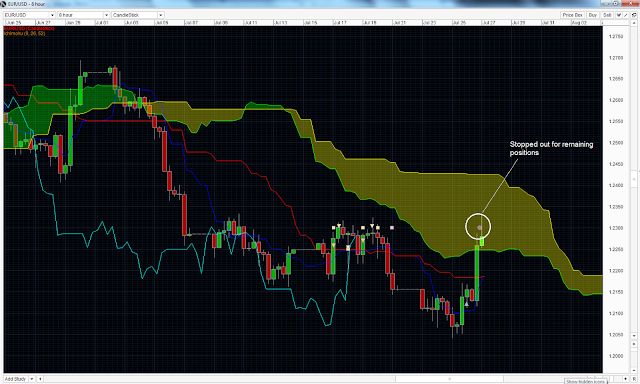Click the up arrow above the price axis

tap(634, 23)
